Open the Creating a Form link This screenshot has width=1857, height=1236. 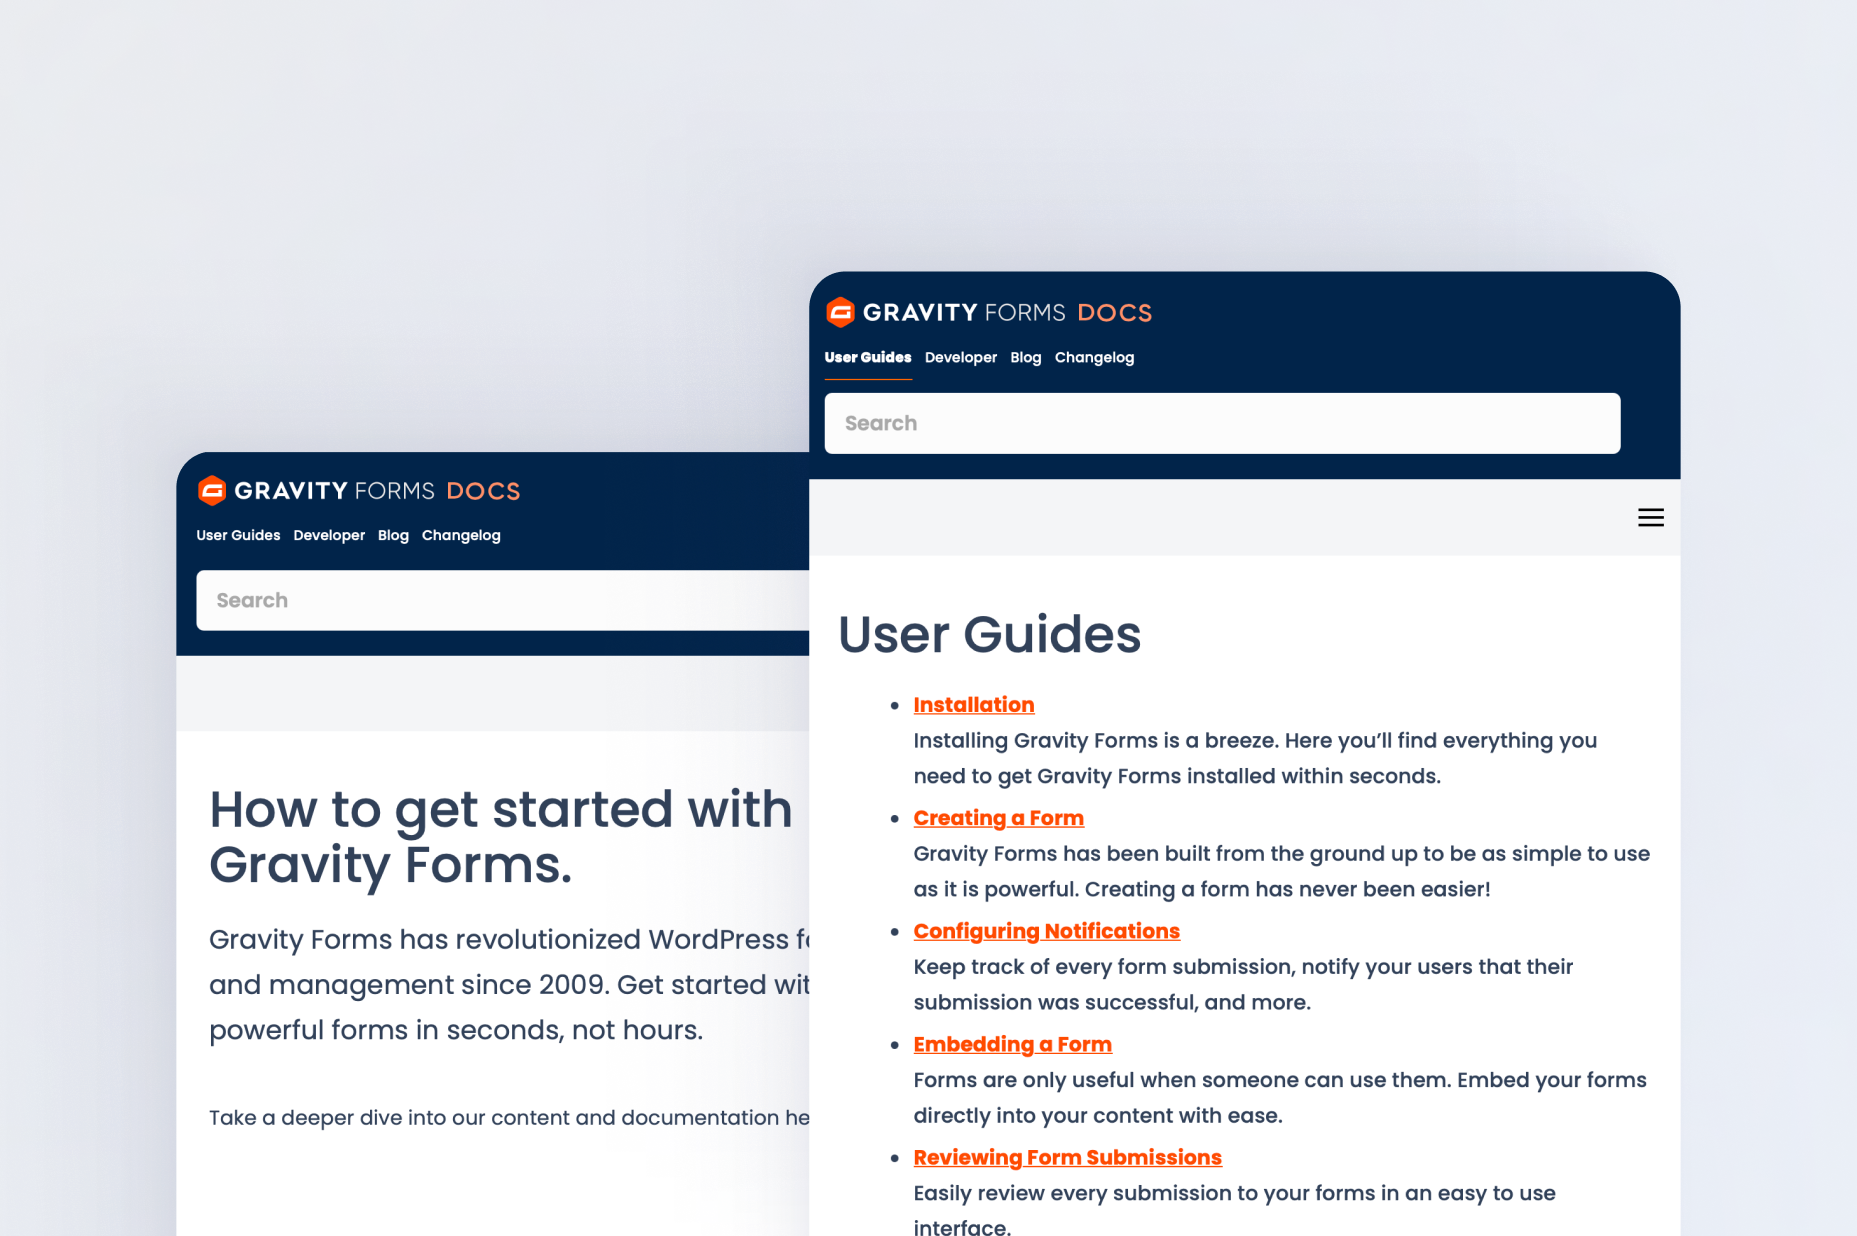[x=998, y=818]
